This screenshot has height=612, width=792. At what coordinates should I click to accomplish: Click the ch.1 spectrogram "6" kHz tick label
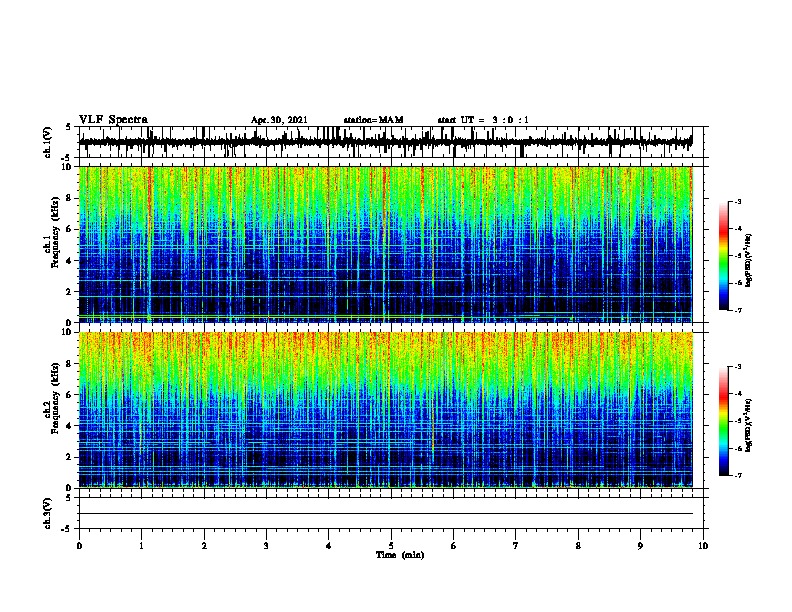click(70, 229)
